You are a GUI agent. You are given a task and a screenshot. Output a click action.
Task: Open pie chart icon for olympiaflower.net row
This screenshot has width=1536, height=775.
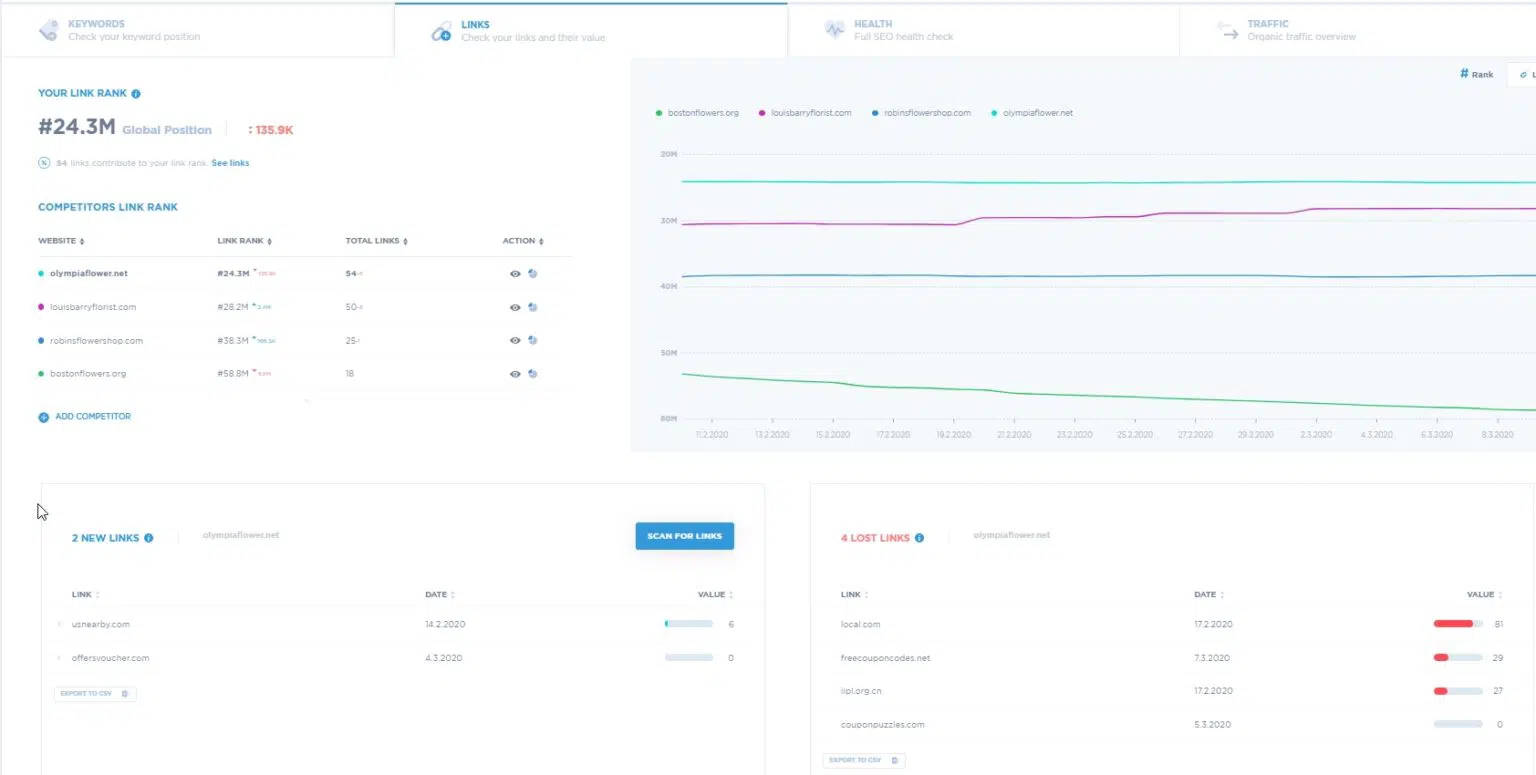pyautogui.click(x=533, y=273)
